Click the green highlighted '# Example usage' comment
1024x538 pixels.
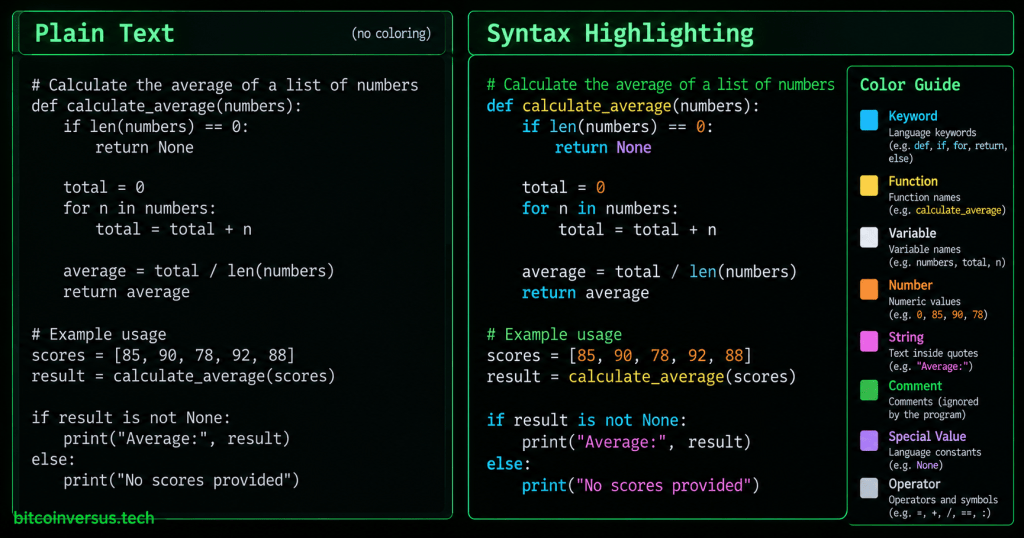(x=554, y=335)
